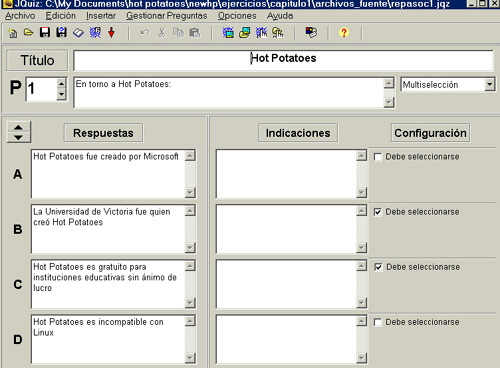The image size is (500, 368).
Task: Open the Archivo menu
Action: (x=20, y=16)
